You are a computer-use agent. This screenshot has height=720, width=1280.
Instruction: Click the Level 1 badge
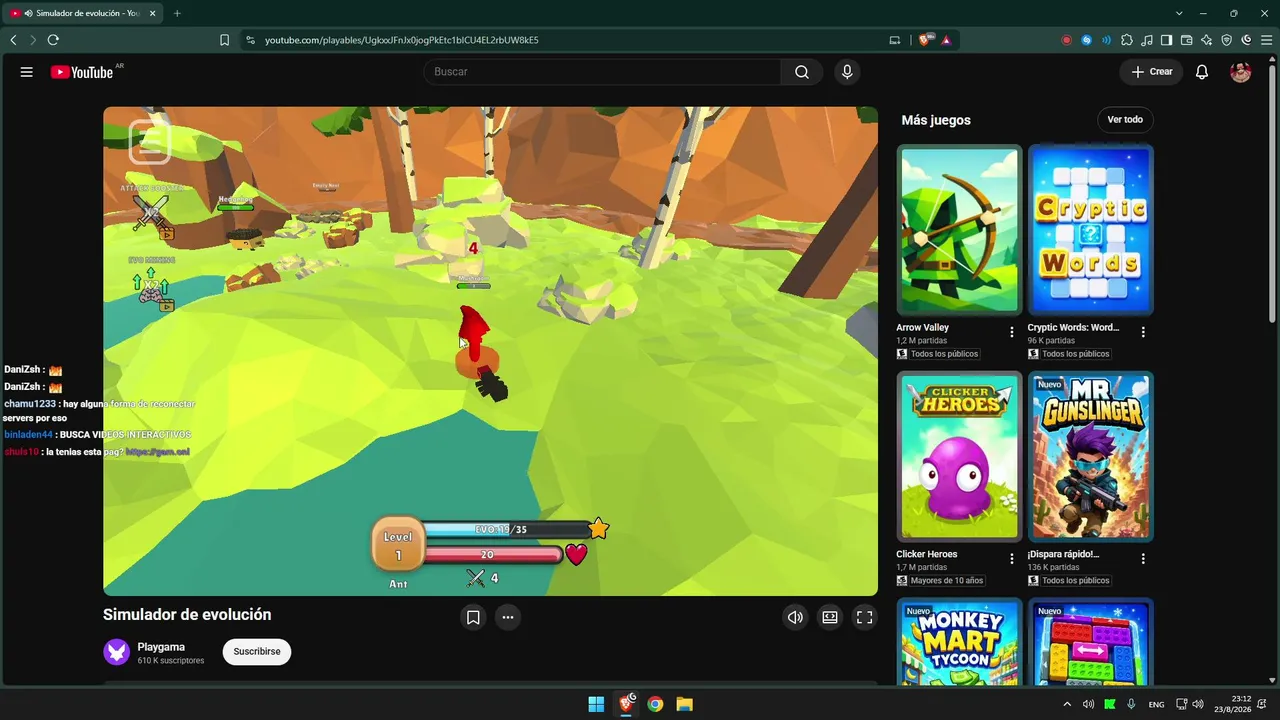397,545
